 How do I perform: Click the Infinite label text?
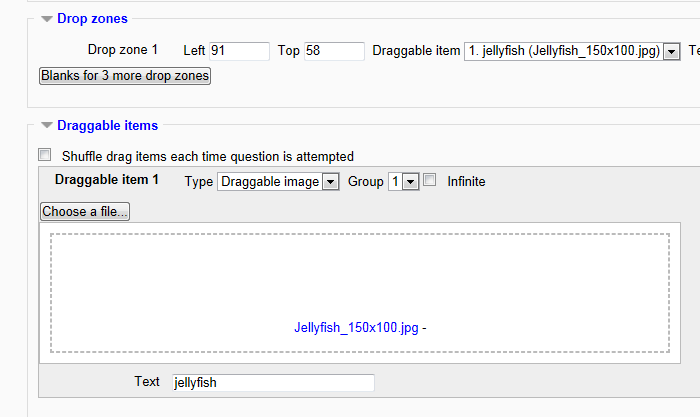pos(466,182)
